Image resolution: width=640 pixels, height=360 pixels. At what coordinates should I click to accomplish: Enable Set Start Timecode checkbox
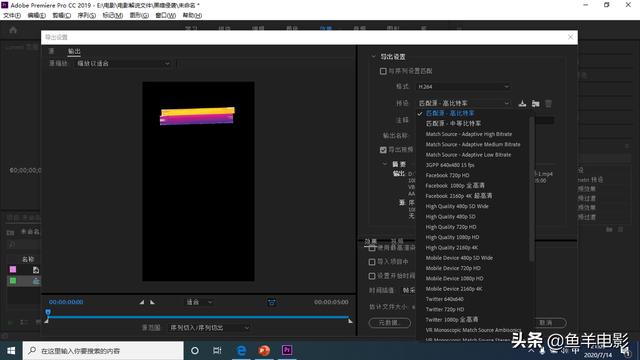pyautogui.click(x=372, y=276)
